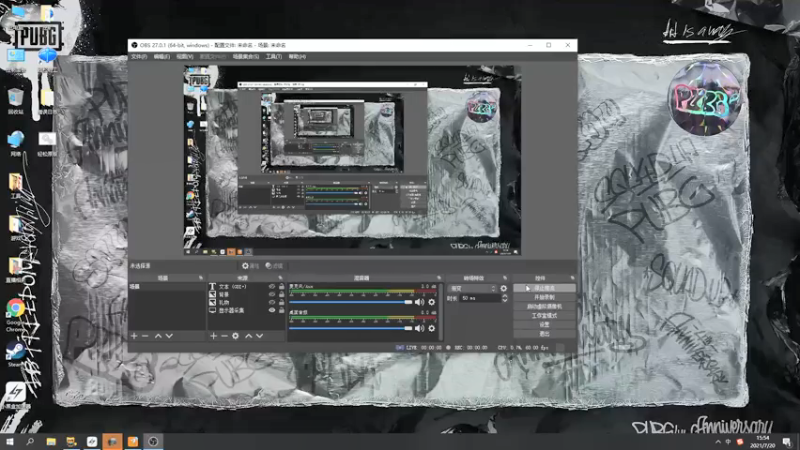Image resolution: width=800 pixels, height=450 pixels.
Task: Pop out the sources dock panel
Action: [280, 278]
